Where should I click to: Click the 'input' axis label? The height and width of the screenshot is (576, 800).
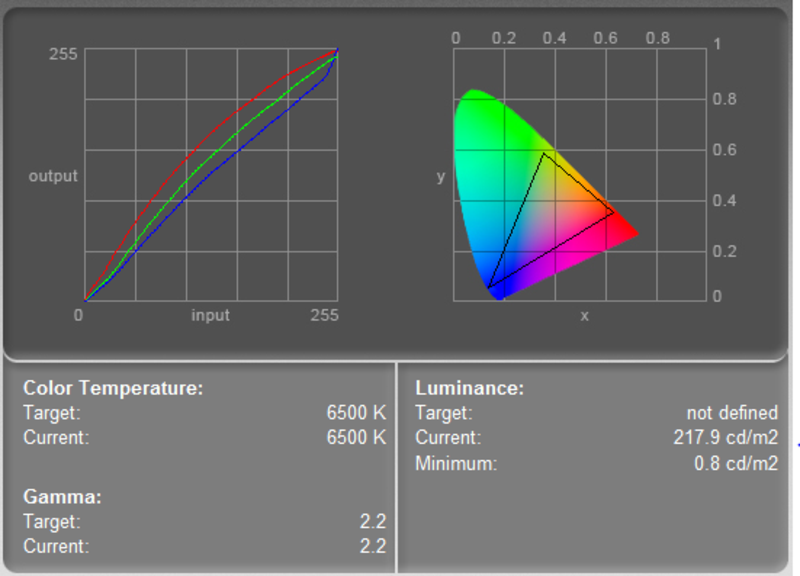(210, 315)
